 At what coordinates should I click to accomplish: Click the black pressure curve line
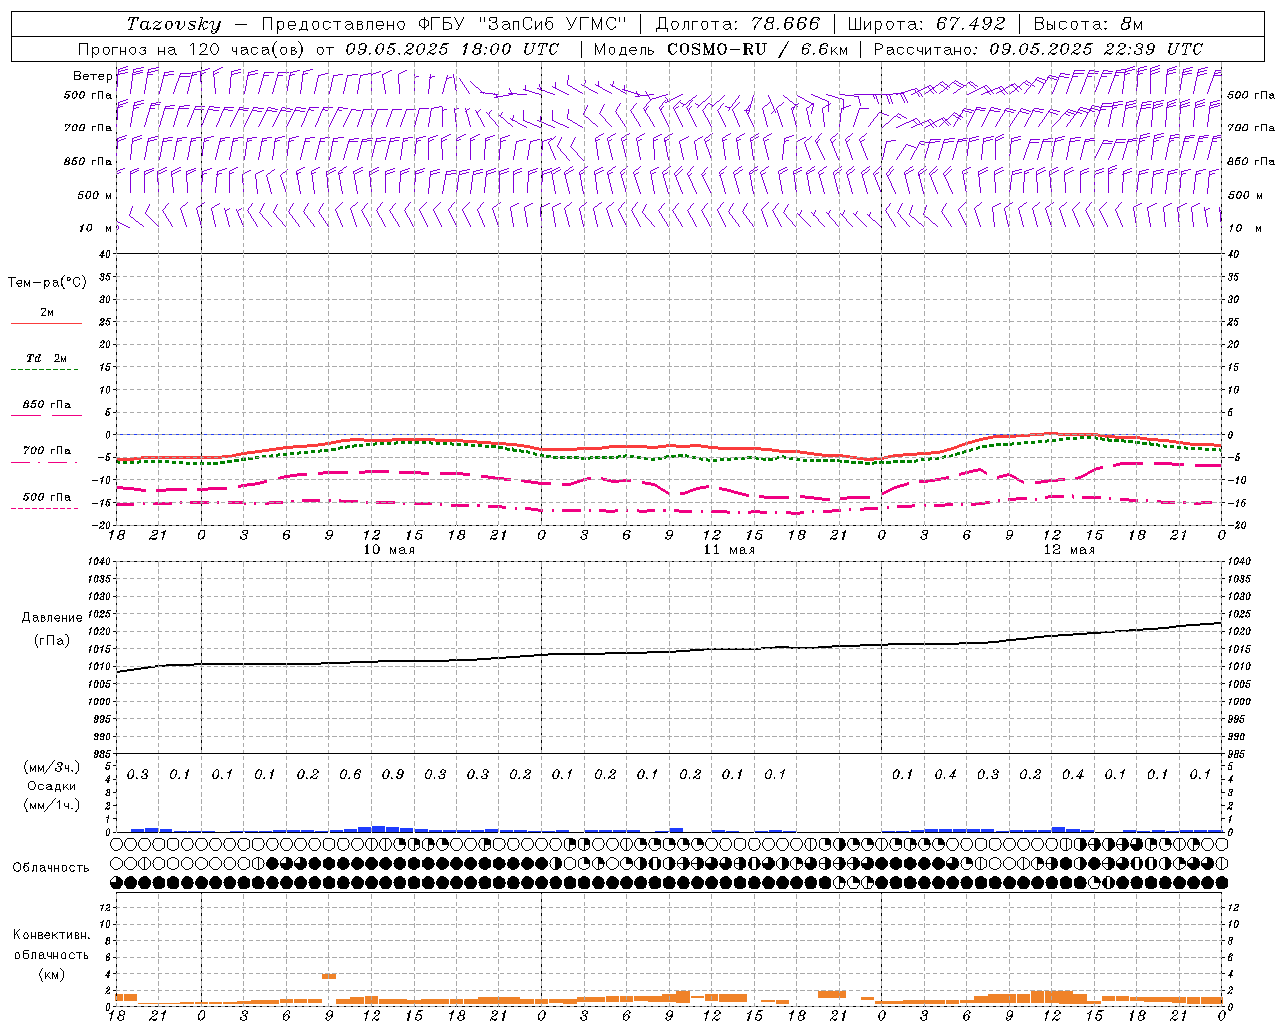(x=670, y=652)
